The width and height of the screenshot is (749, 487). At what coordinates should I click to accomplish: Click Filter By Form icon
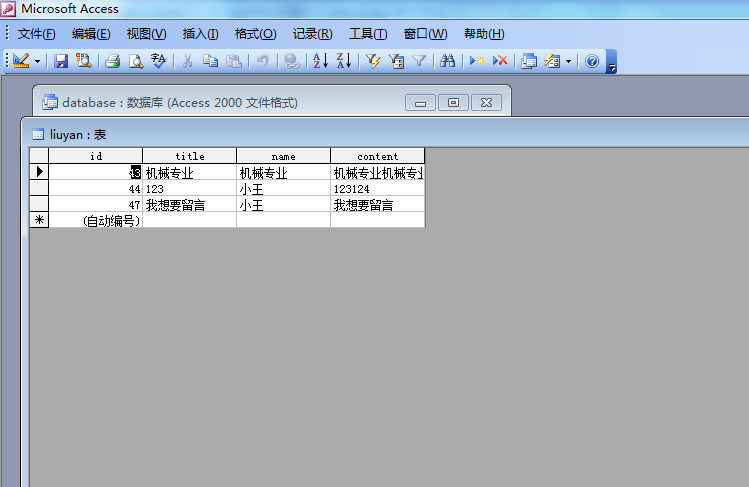396,61
